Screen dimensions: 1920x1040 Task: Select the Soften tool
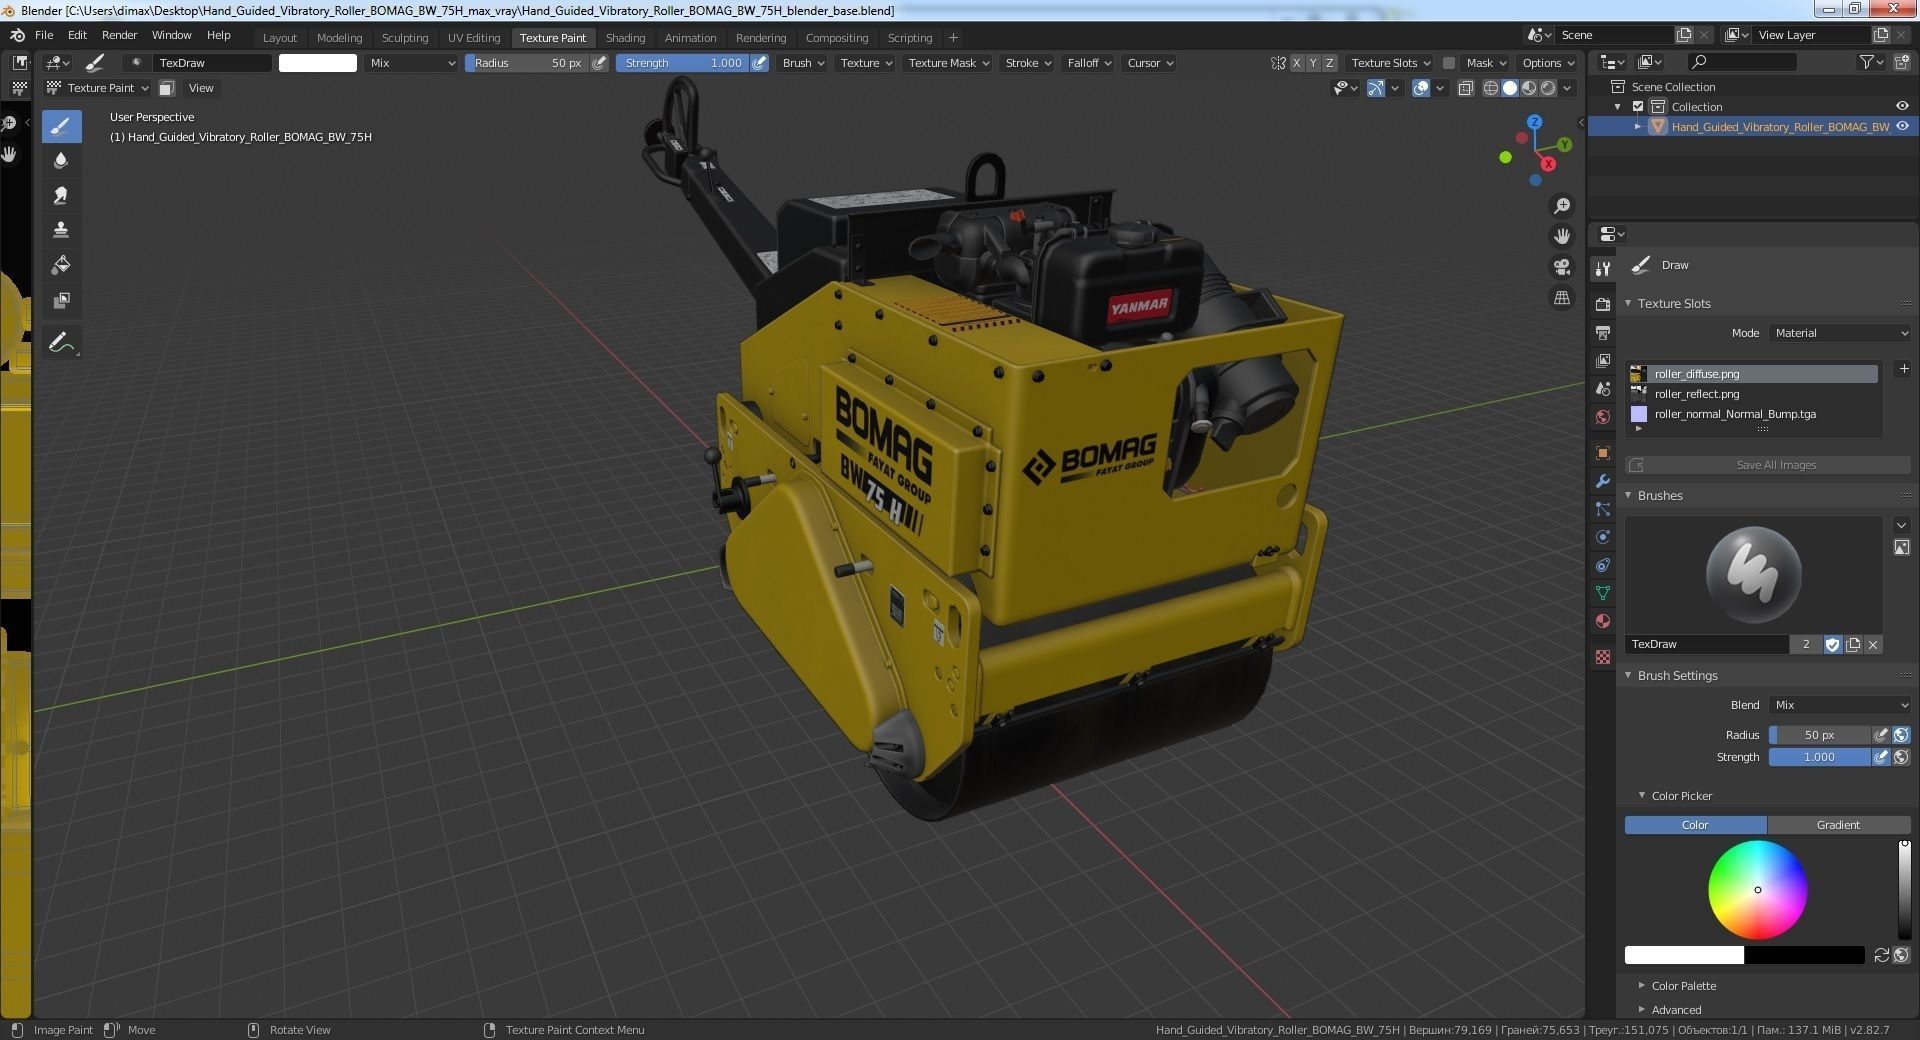[61, 160]
